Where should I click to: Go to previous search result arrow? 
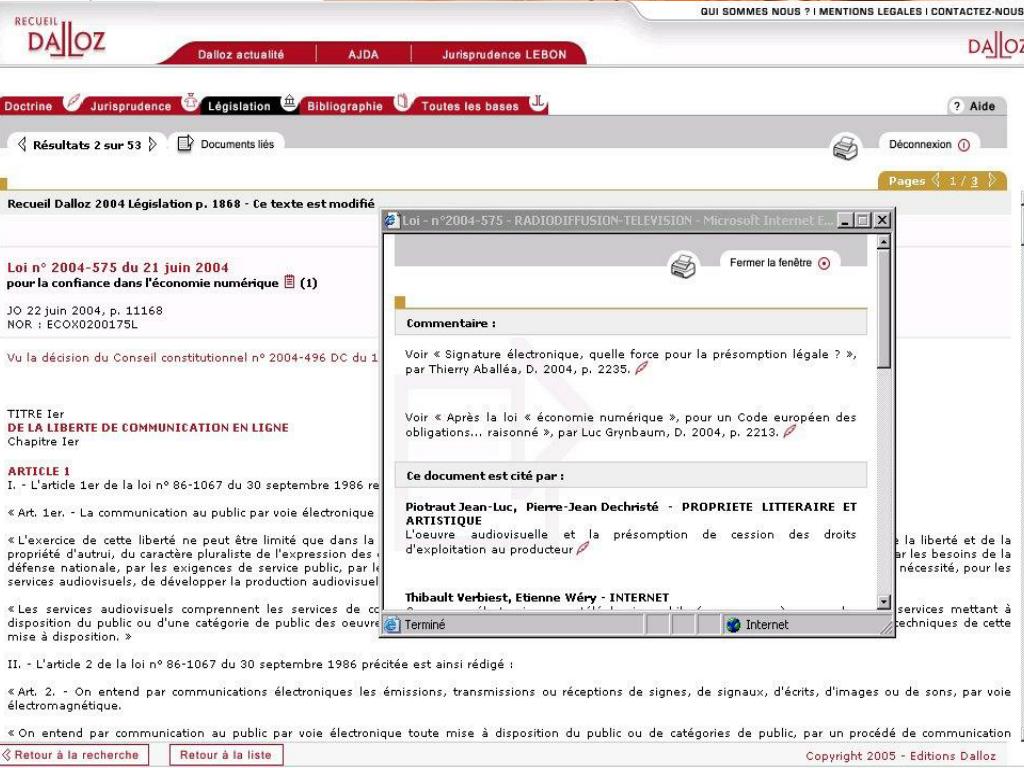22,144
